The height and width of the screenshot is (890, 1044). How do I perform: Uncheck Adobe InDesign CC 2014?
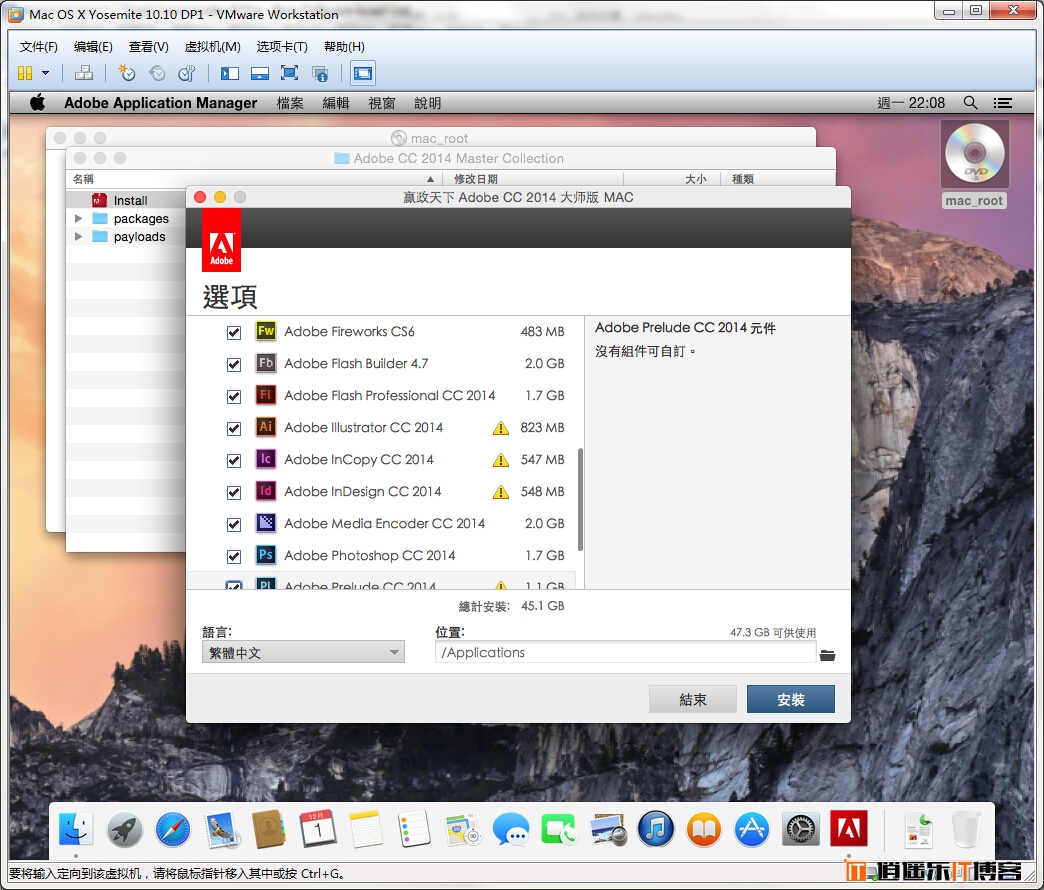(234, 492)
